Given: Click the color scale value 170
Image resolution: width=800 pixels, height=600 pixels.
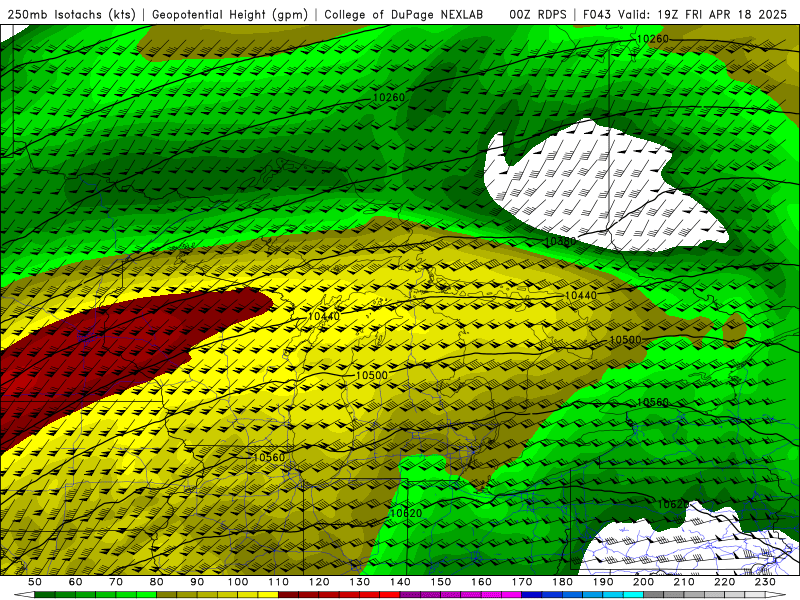Looking at the screenshot, I should [522, 582].
